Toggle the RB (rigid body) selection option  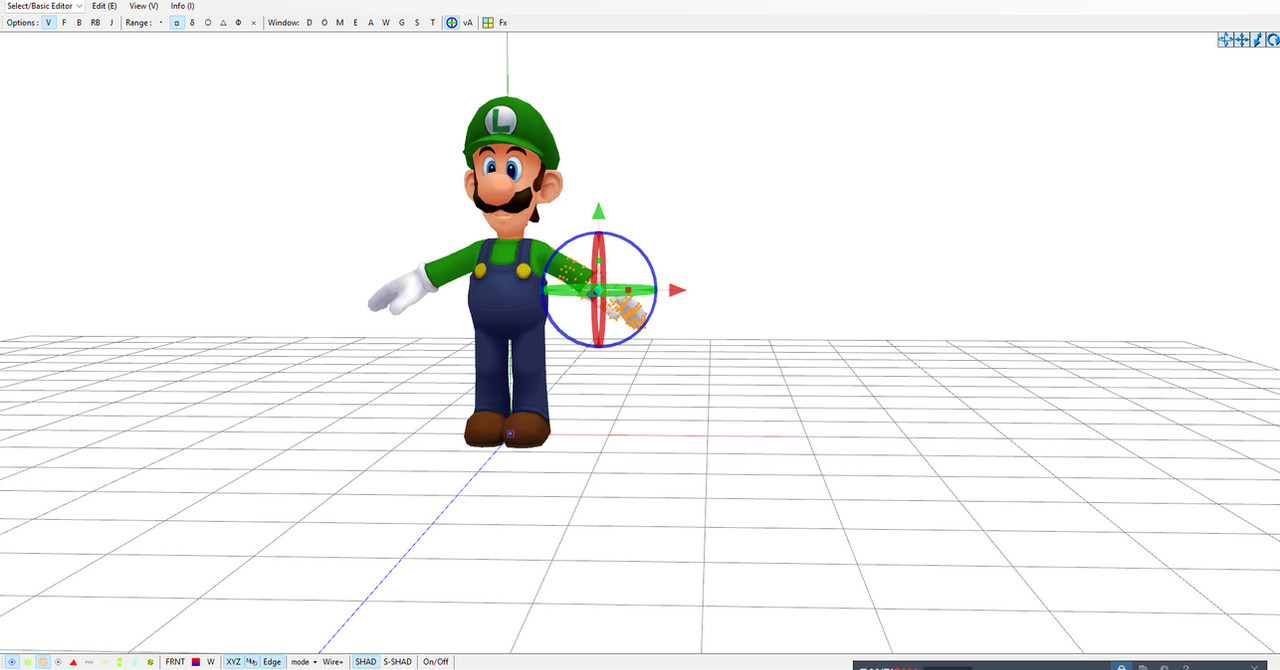click(95, 22)
